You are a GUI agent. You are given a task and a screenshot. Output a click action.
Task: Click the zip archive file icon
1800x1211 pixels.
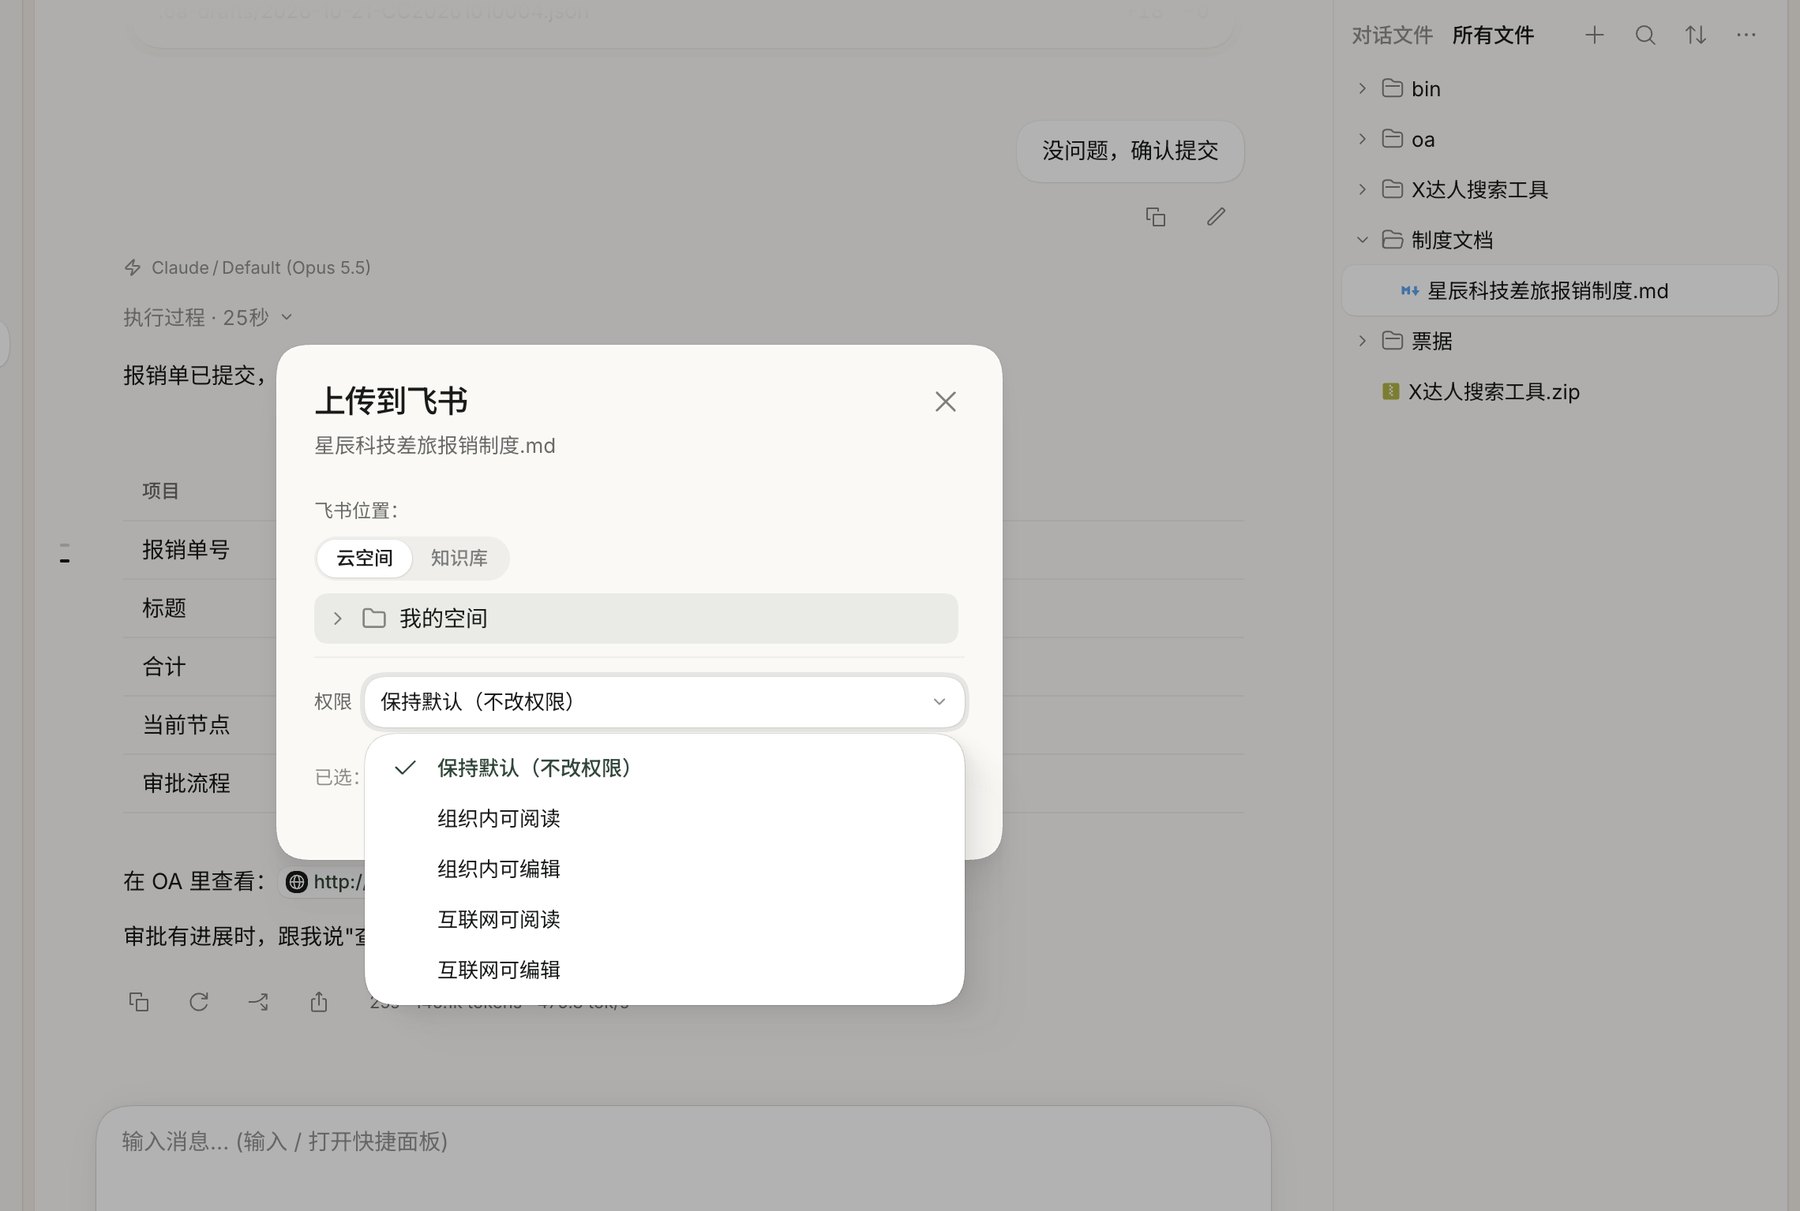point(1391,392)
